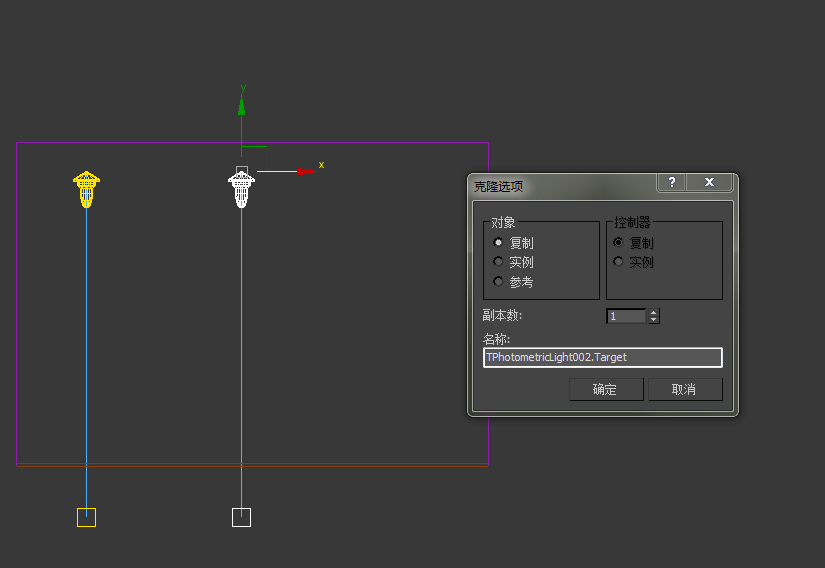Cancel clone with 取消 button

685,389
